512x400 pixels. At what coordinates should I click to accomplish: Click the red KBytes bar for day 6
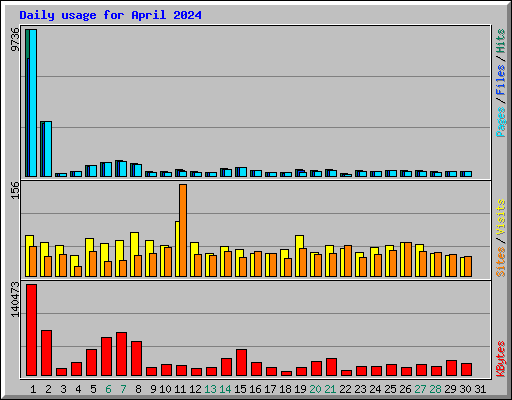[x=107, y=357]
